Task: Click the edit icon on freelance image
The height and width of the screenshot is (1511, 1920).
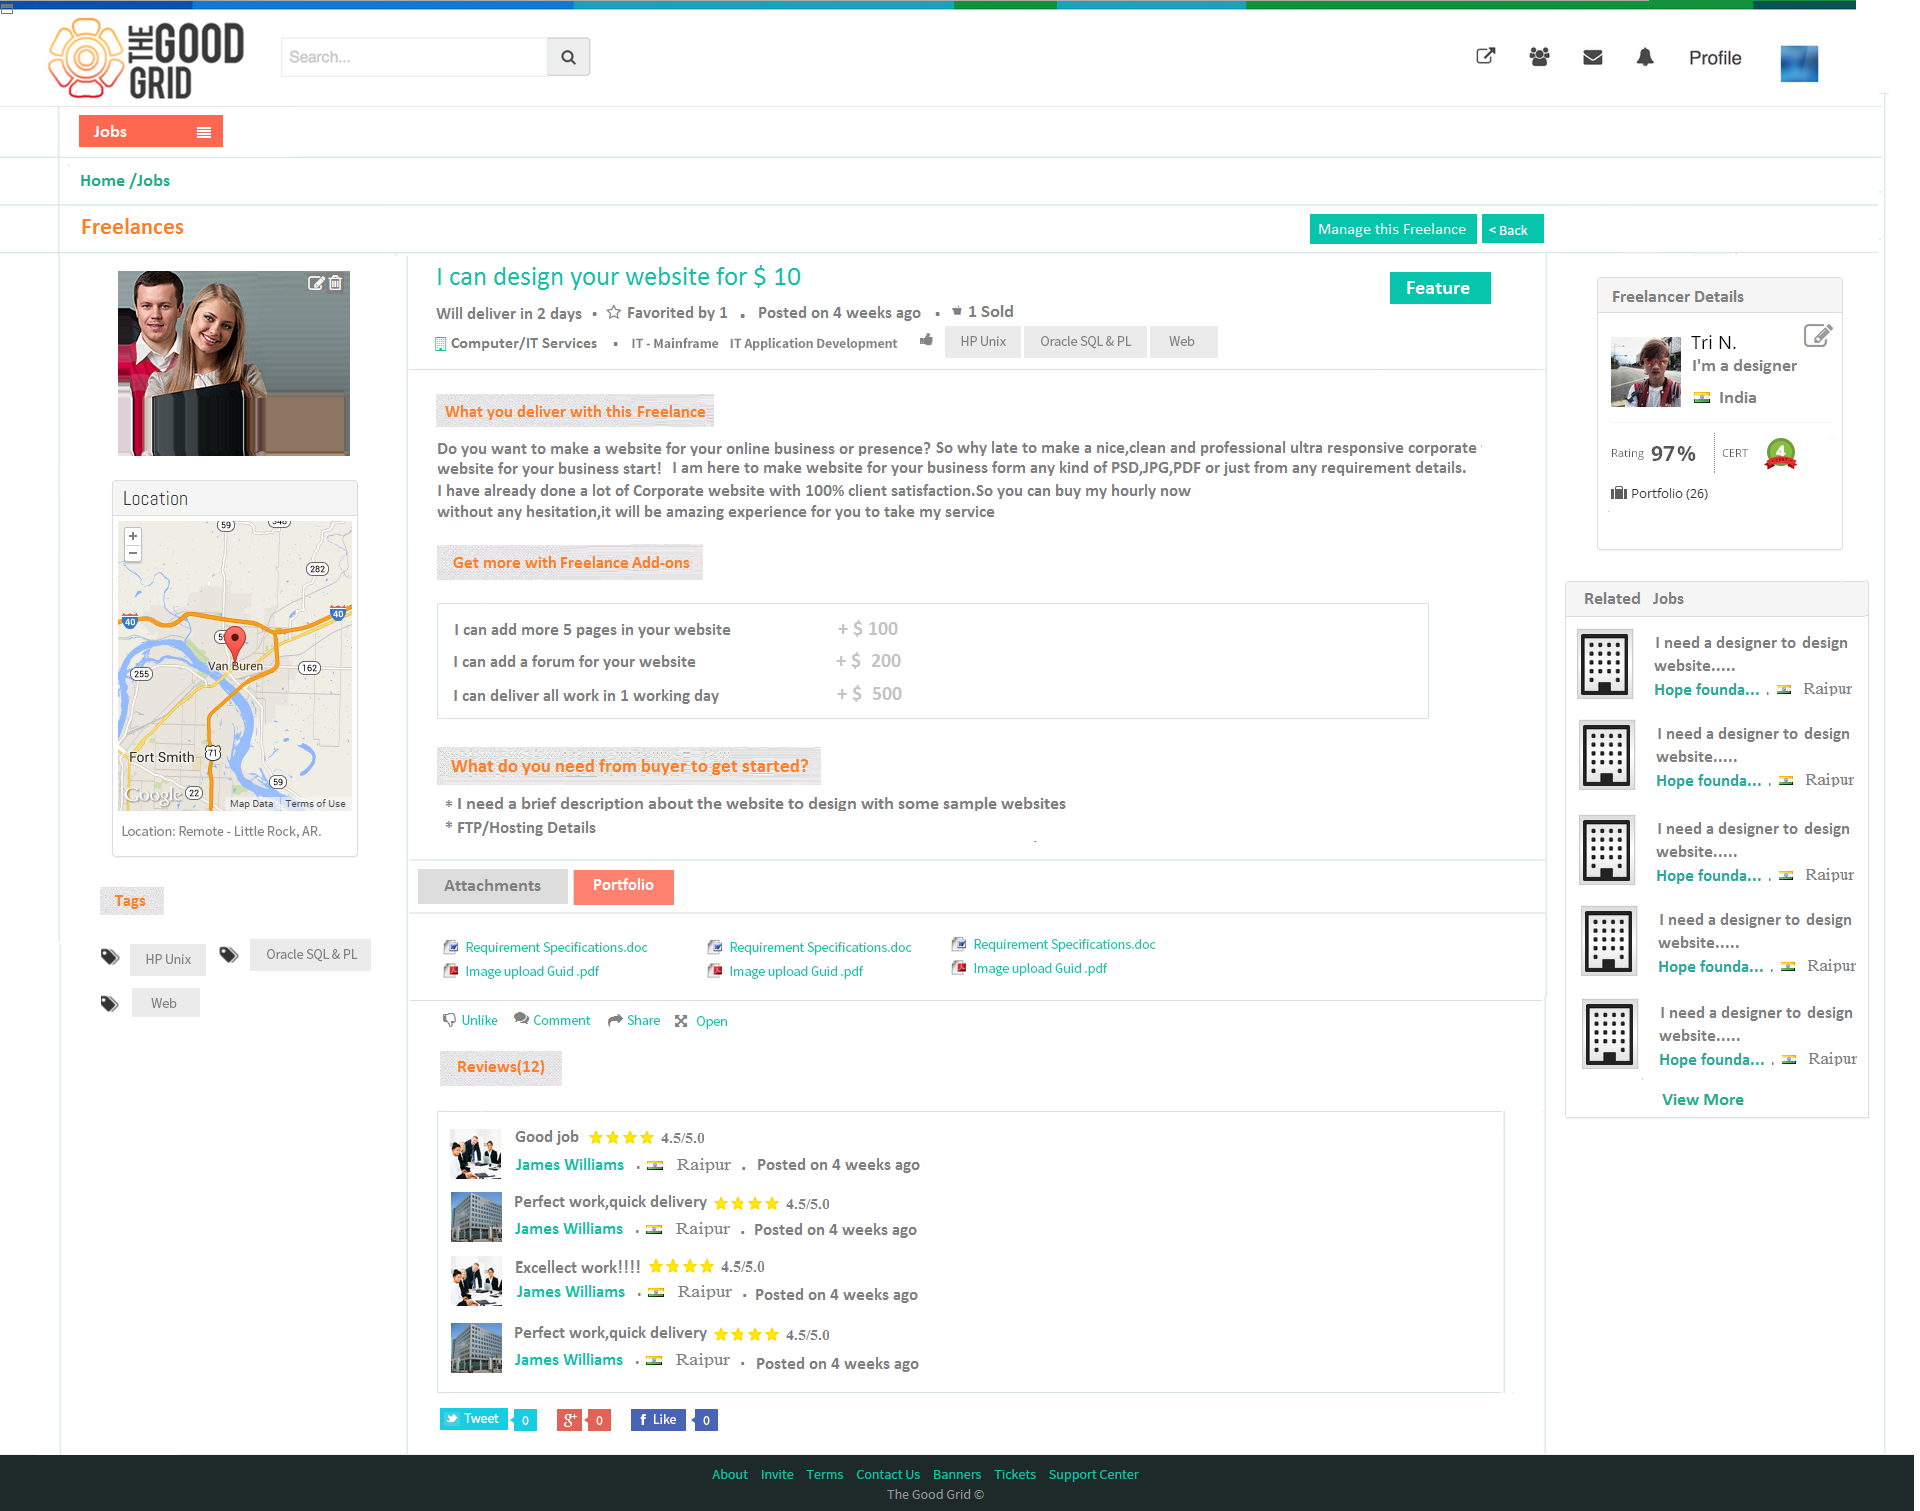Action: click(x=316, y=283)
